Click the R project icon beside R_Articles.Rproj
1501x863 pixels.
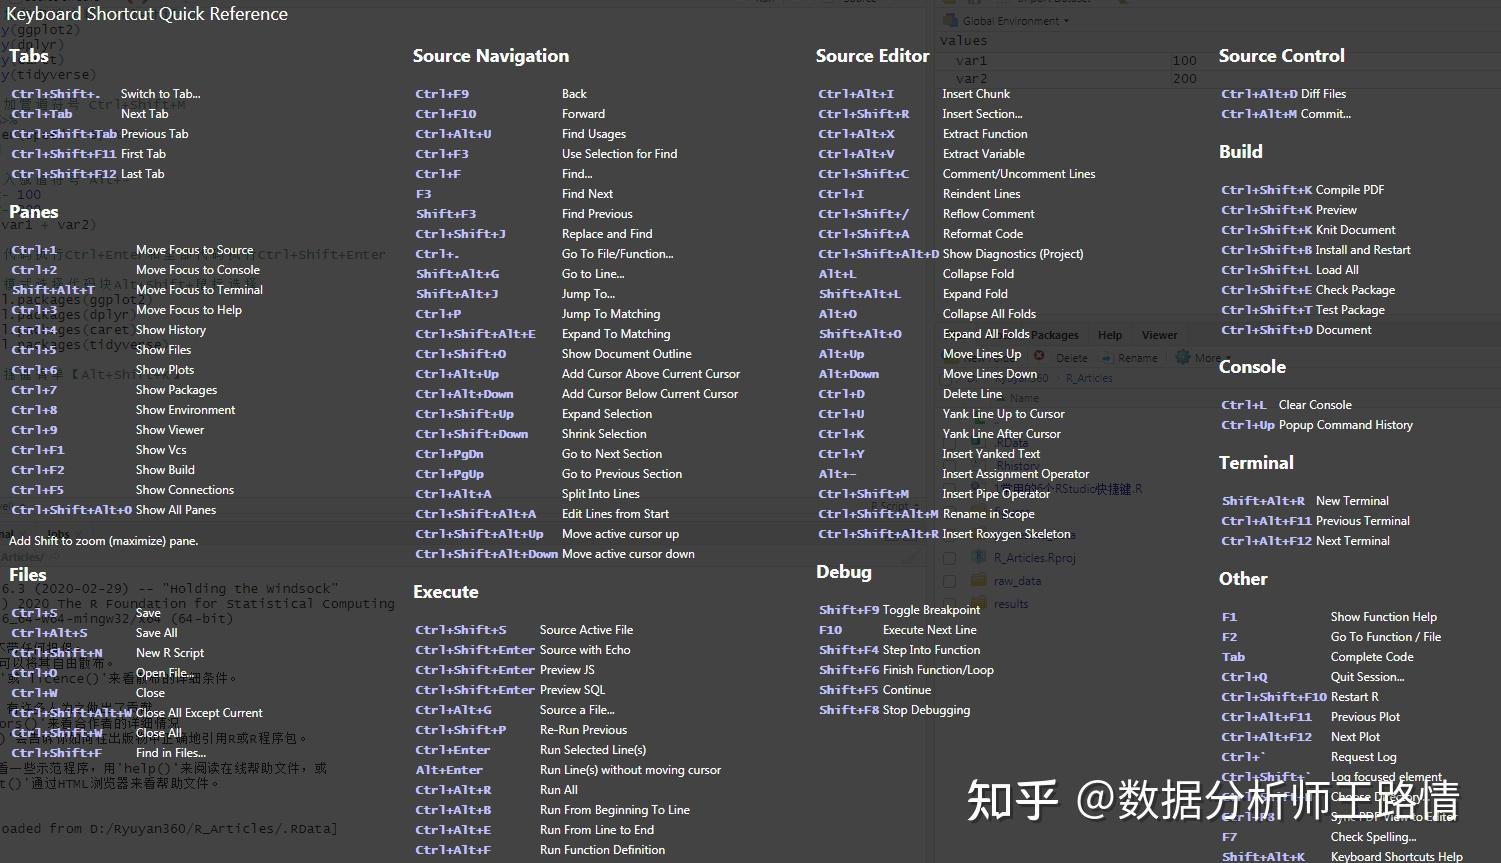(x=982, y=558)
